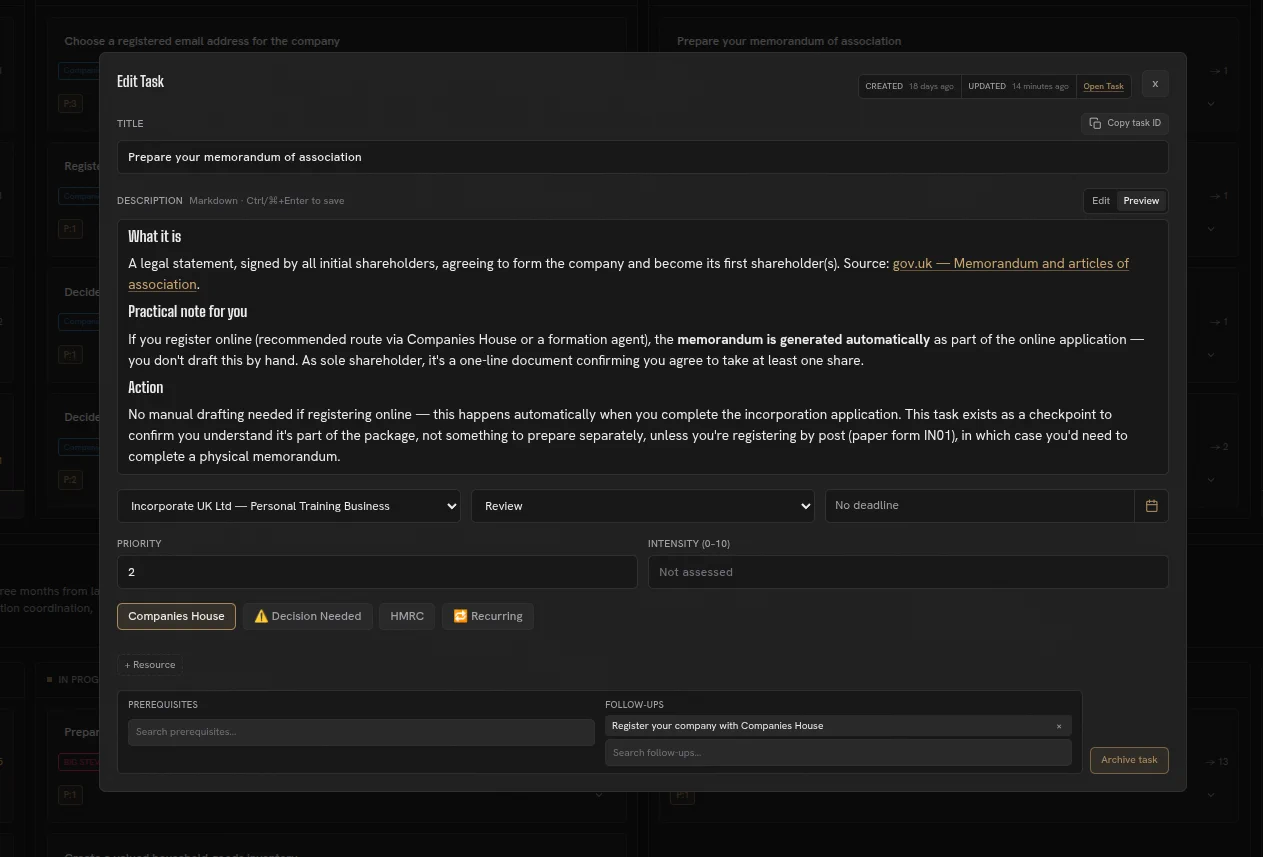
Task: Open the Open Task link
Action: [x=1103, y=86]
